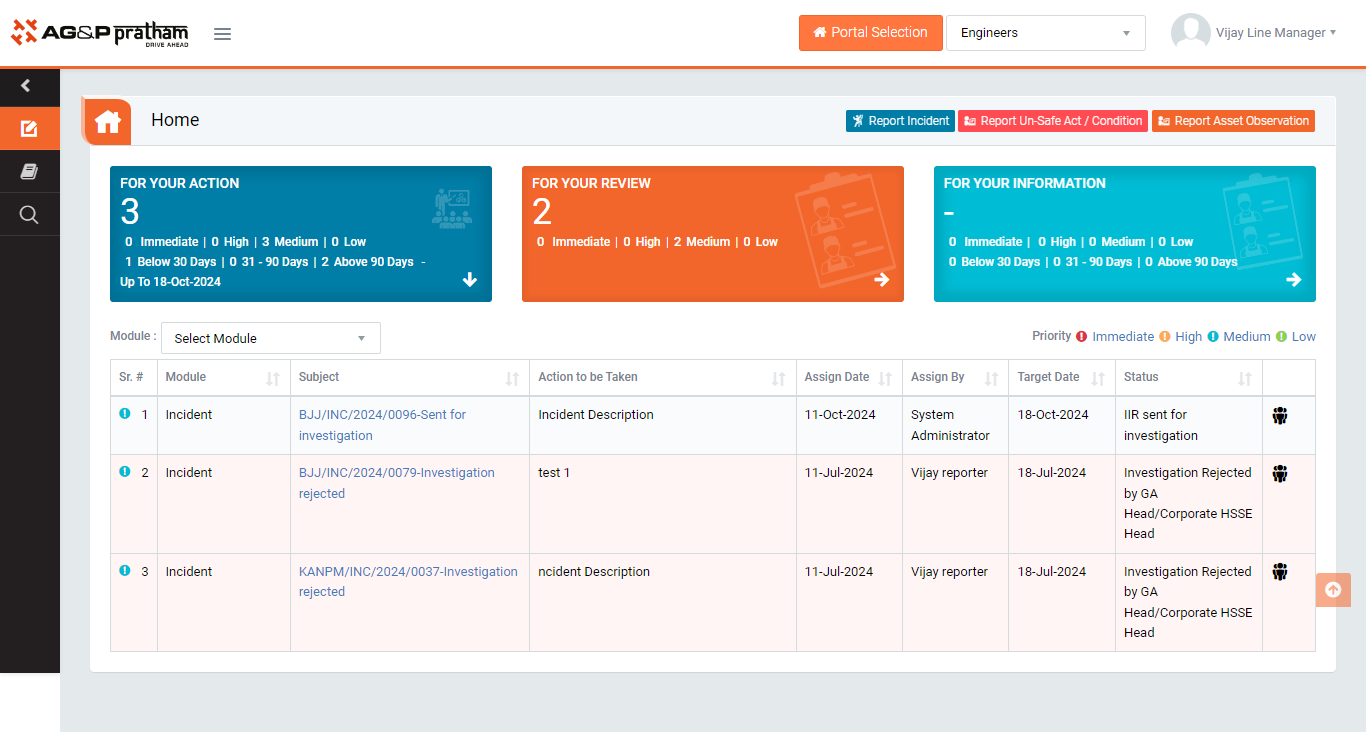Sort table by Target Date column

click(1097, 379)
